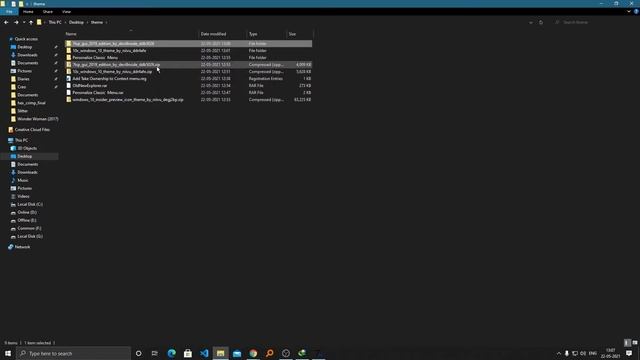The image size is (640, 360).
Task: Select windows_10_insider_preview icon theme zip
Action: coord(189,100)
